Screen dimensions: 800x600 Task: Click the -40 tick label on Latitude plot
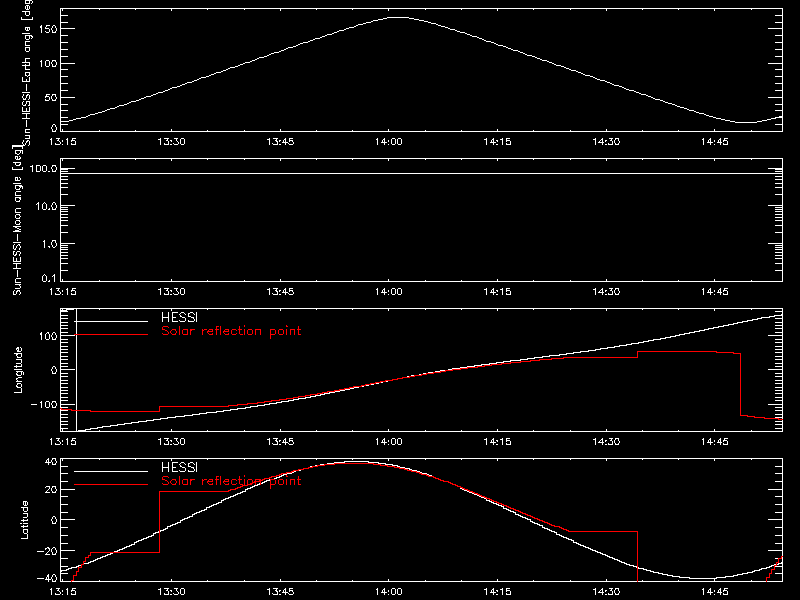[x=47, y=578]
